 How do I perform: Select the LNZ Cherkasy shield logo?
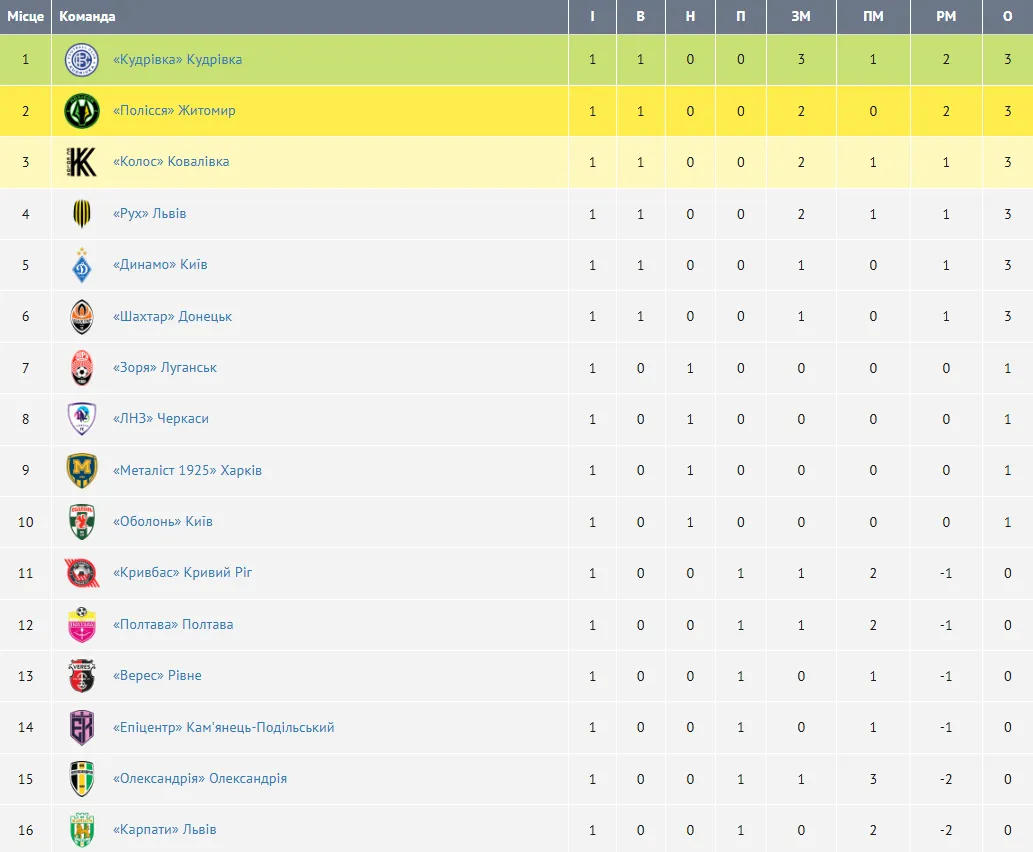(x=82, y=419)
